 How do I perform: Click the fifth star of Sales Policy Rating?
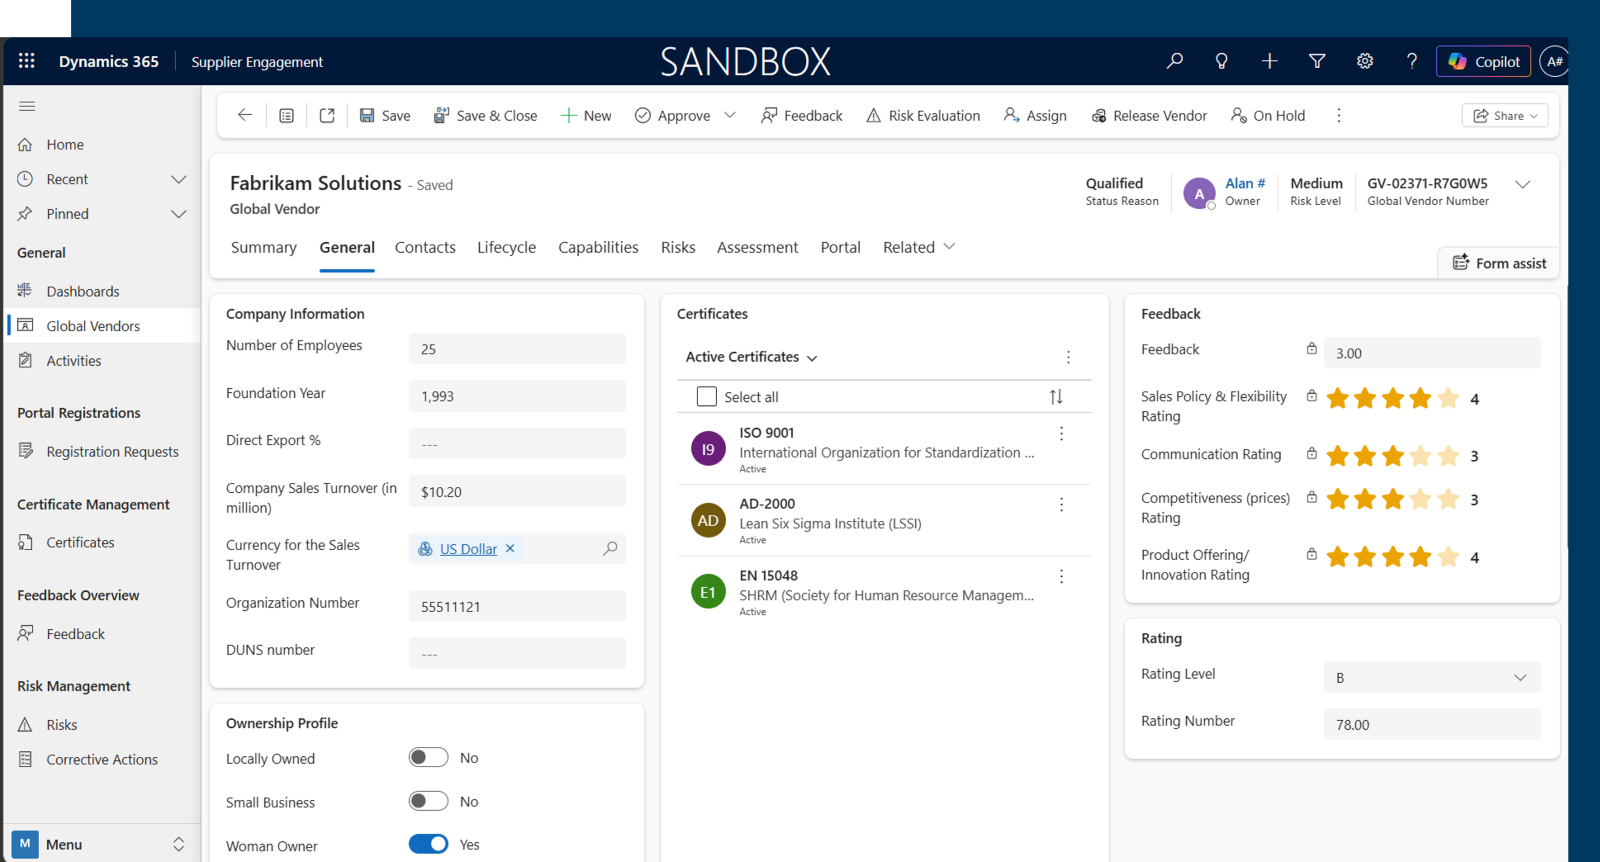pos(1448,399)
